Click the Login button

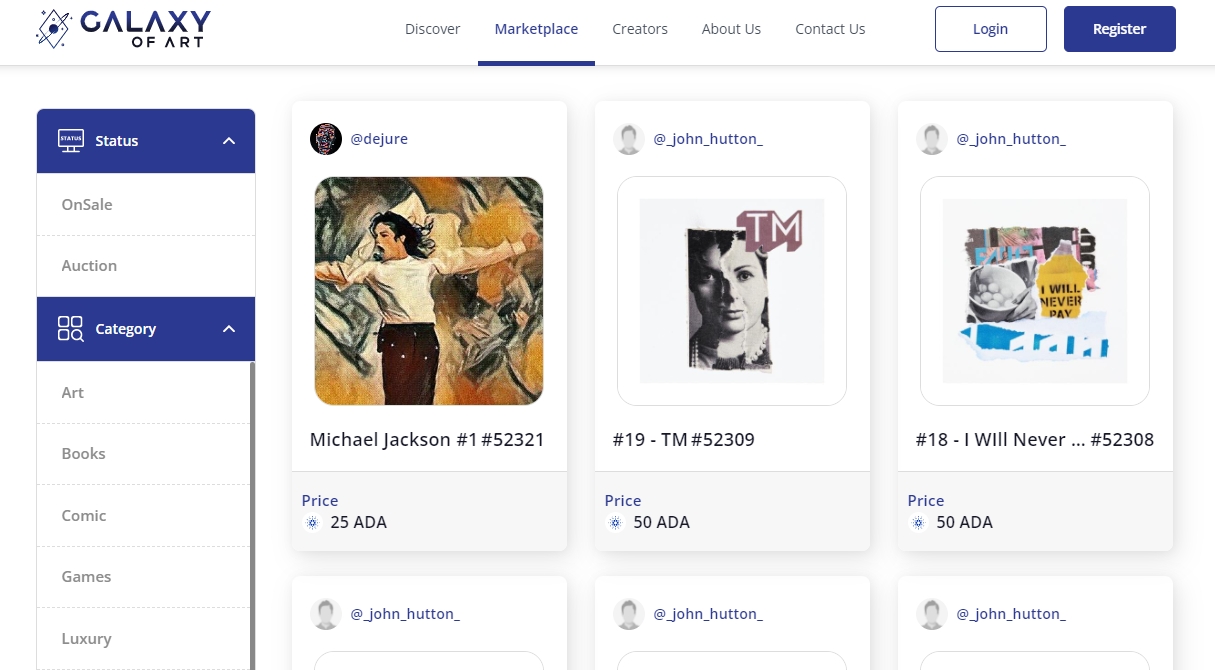pos(990,29)
